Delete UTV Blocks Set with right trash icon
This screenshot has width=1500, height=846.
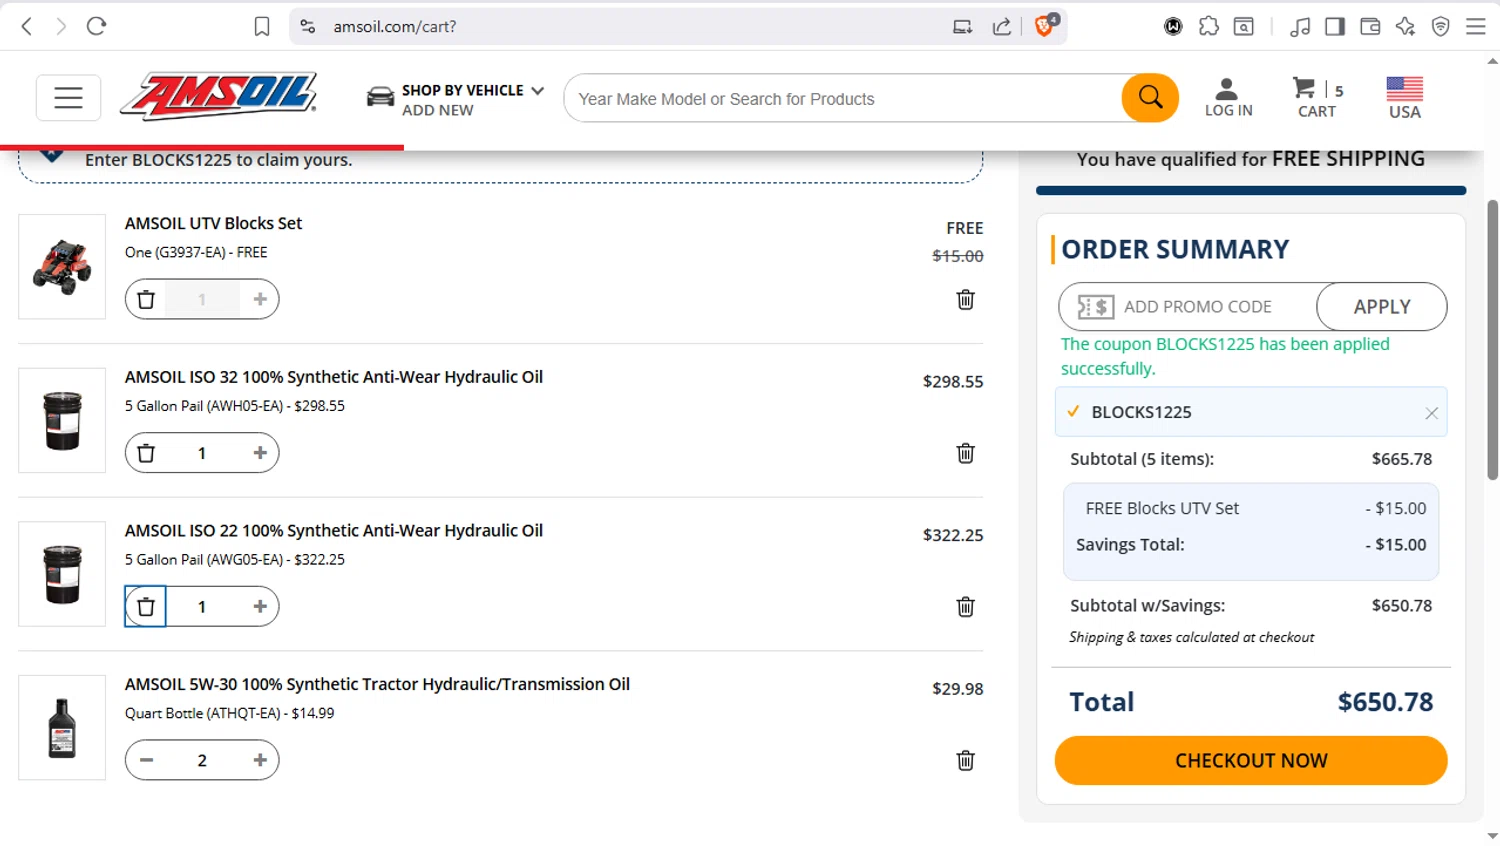click(x=965, y=300)
